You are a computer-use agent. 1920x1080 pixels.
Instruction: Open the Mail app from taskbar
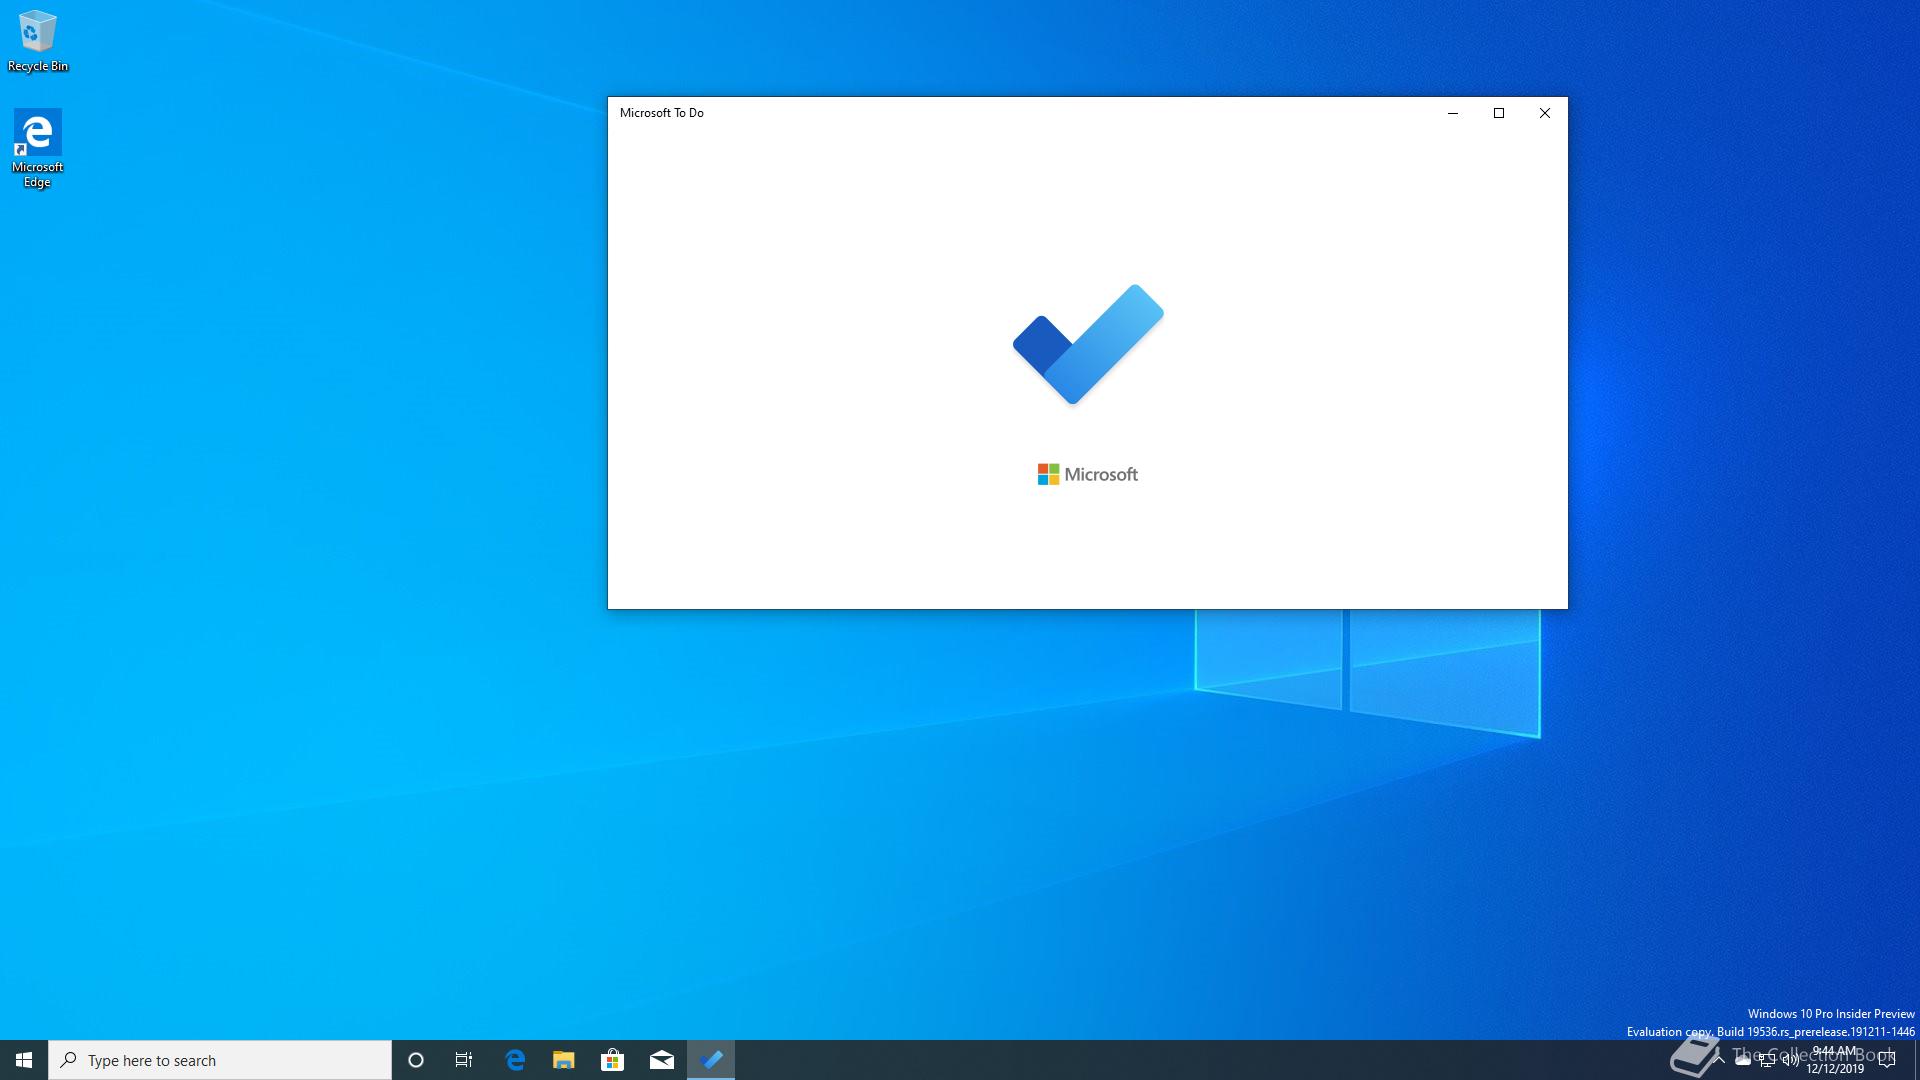[x=661, y=1060]
